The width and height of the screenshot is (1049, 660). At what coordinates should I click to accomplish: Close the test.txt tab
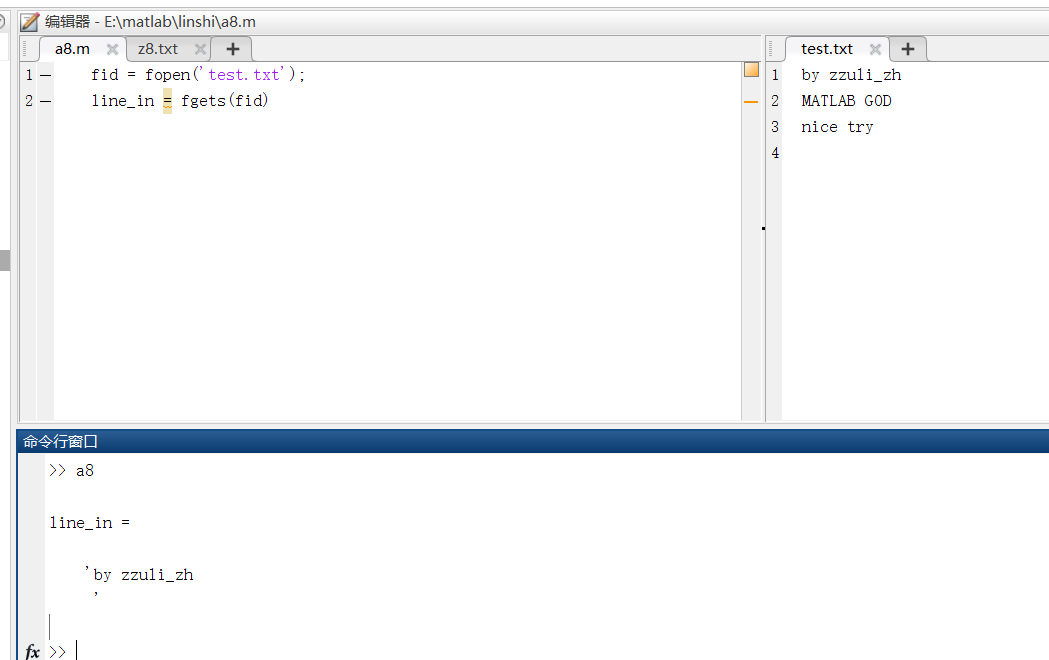point(875,49)
